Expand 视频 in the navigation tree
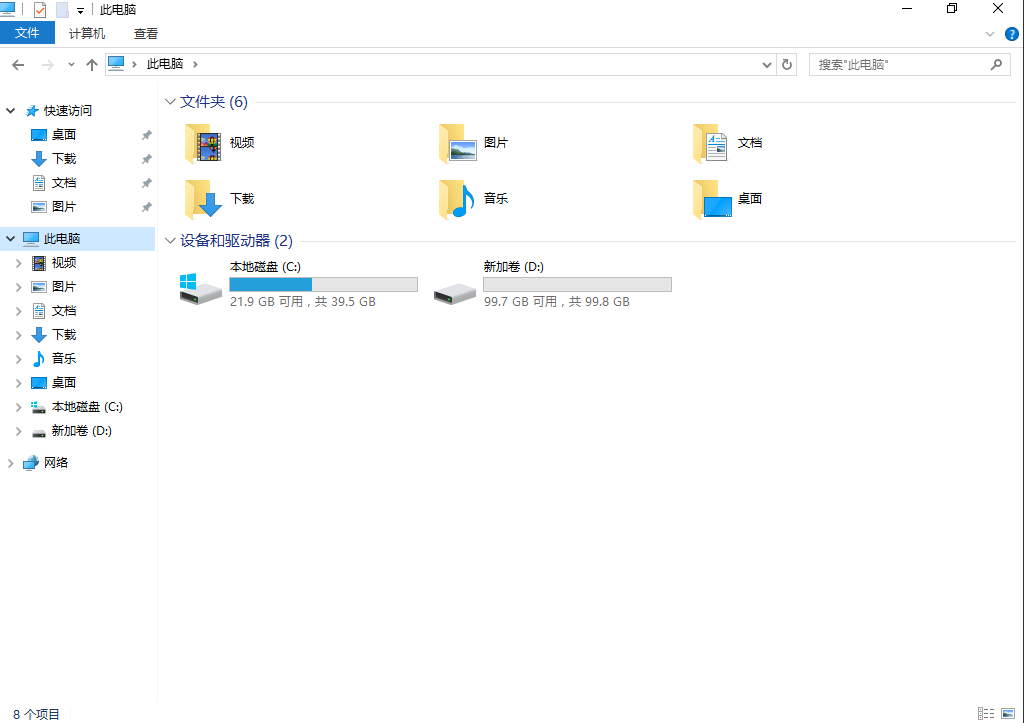 (x=18, y=263)
